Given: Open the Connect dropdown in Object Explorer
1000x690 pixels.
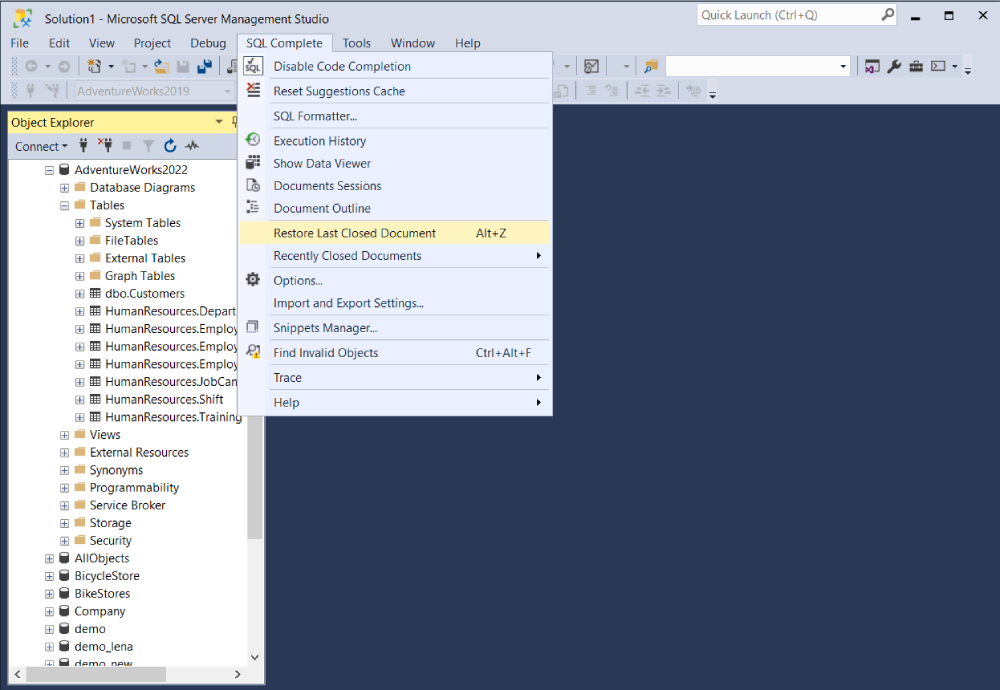Looking at the screenshot, I should click(x=41, y=147).
